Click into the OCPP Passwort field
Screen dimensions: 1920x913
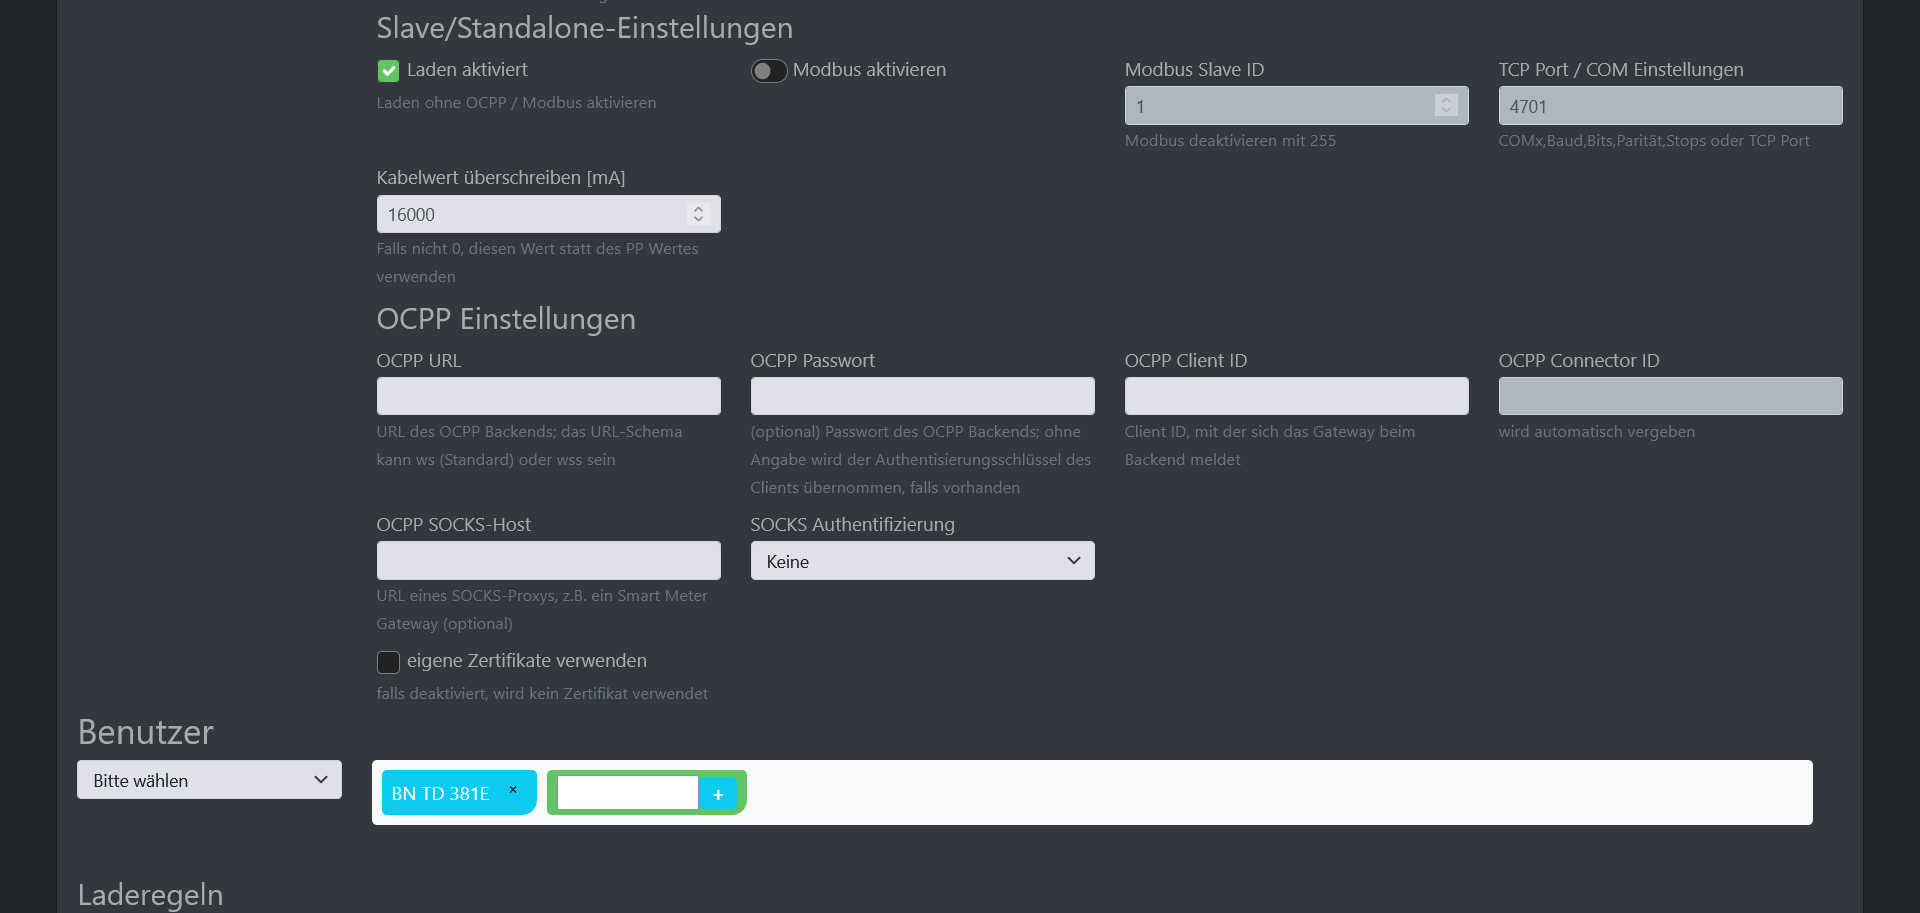922,396
